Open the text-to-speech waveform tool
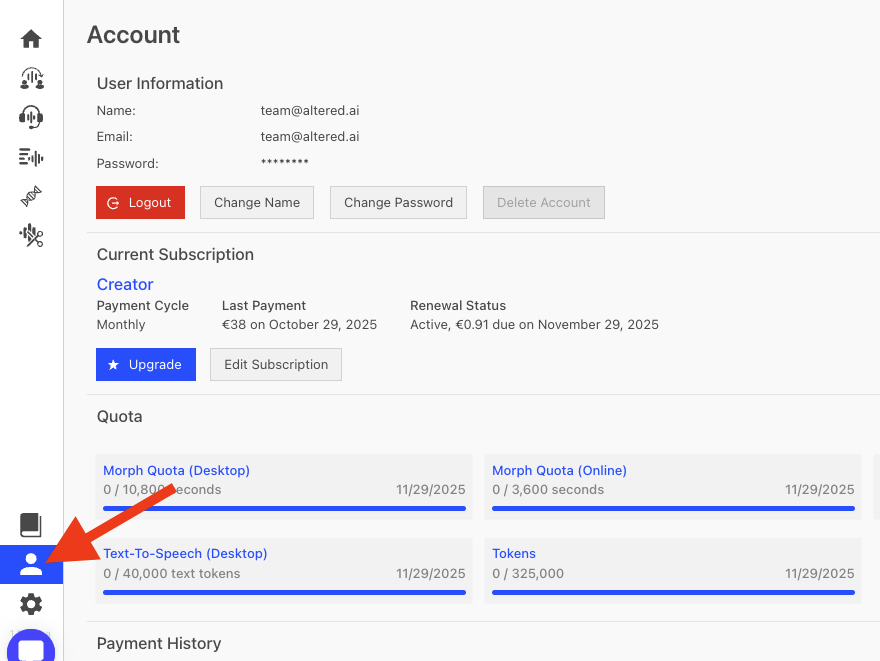 (31, 157)
